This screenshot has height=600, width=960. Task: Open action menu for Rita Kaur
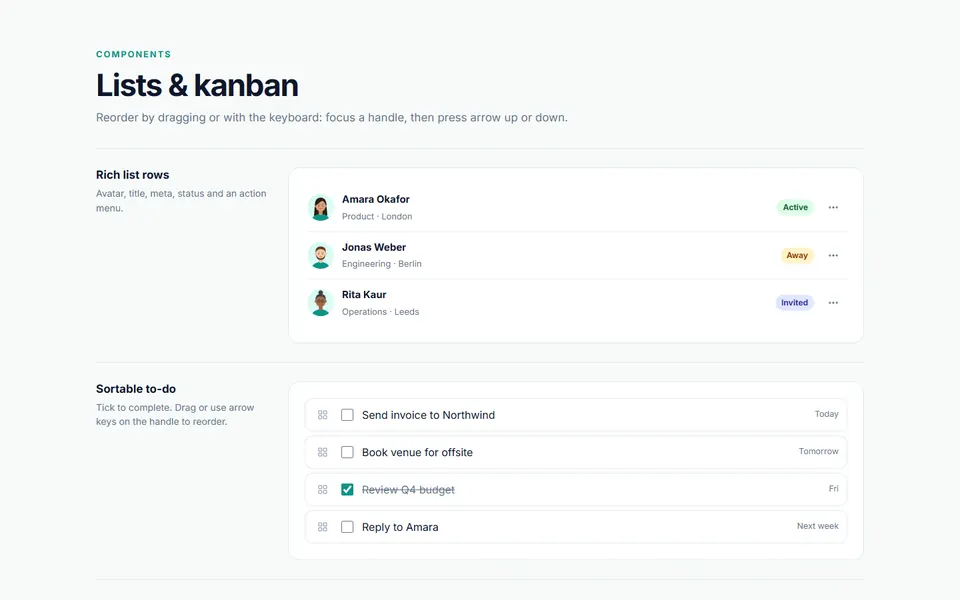click(833, 302)
